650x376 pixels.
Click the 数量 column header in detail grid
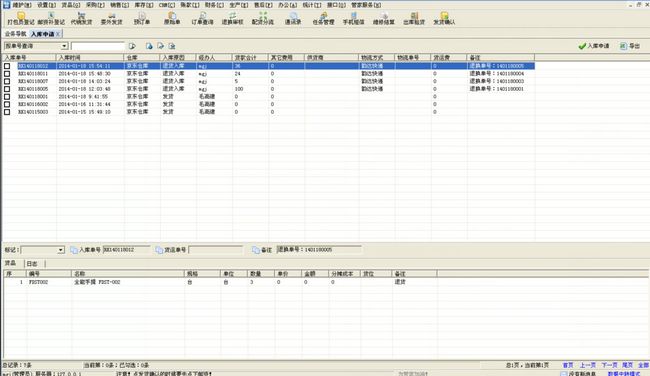coord(261,274)
